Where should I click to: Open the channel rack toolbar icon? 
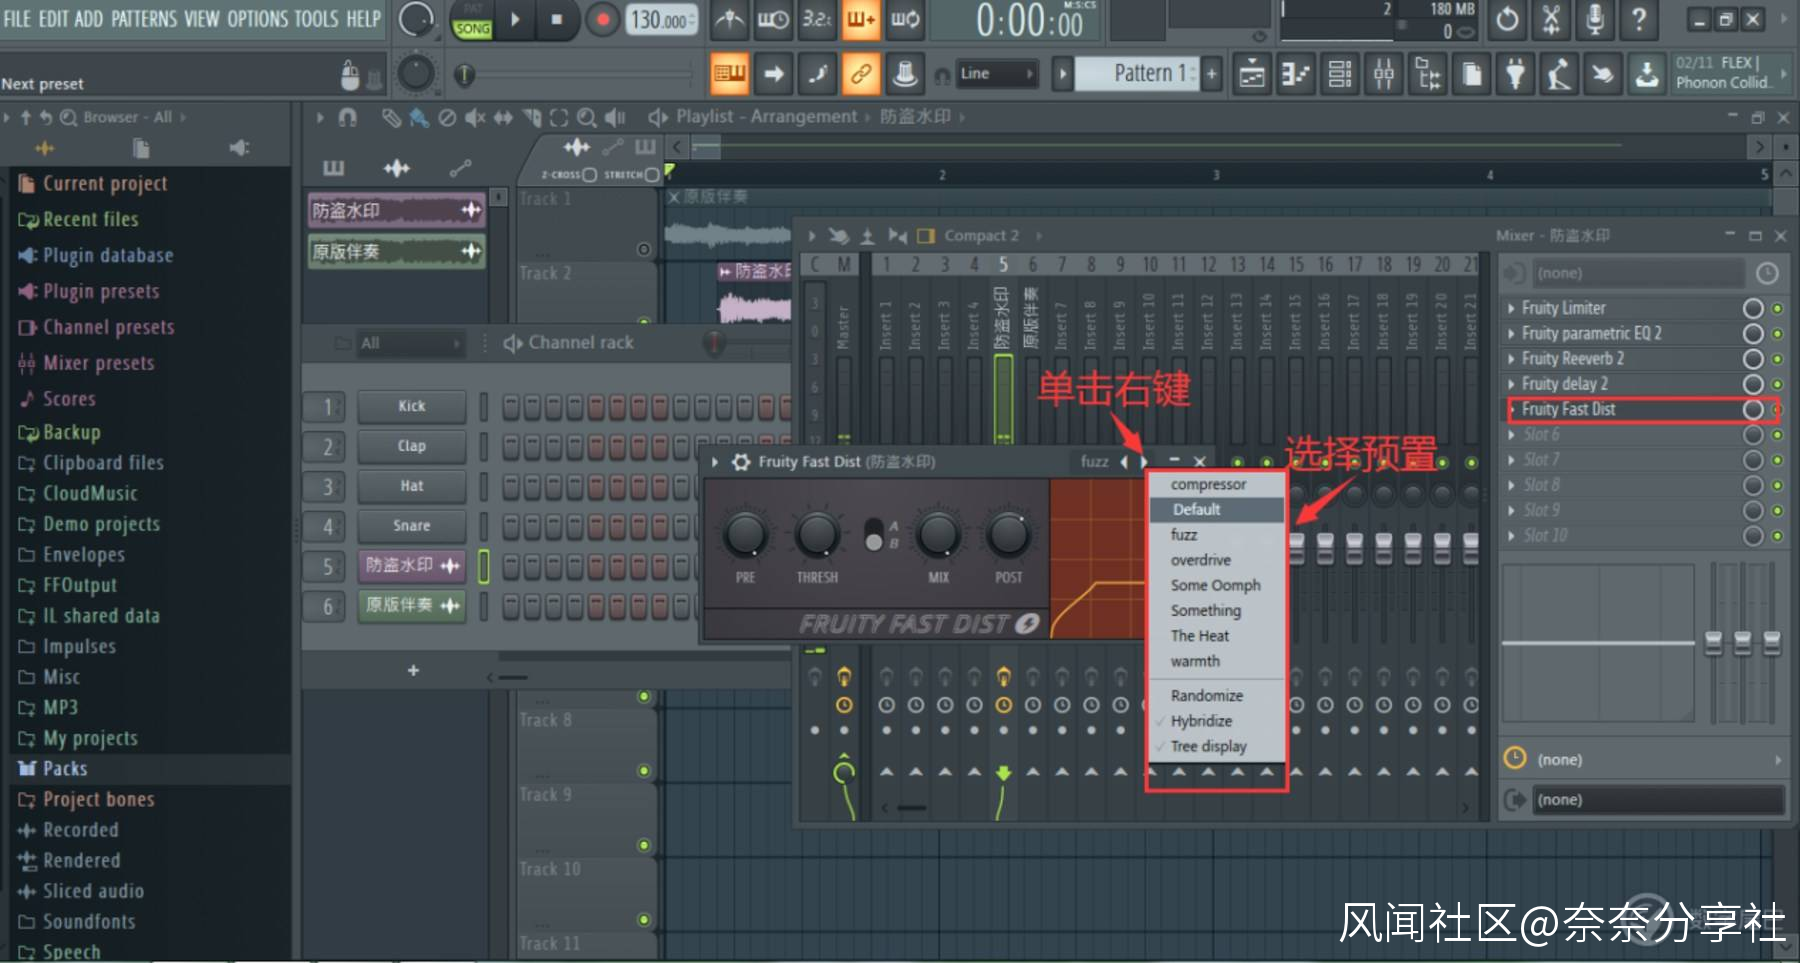(1339, 74)
